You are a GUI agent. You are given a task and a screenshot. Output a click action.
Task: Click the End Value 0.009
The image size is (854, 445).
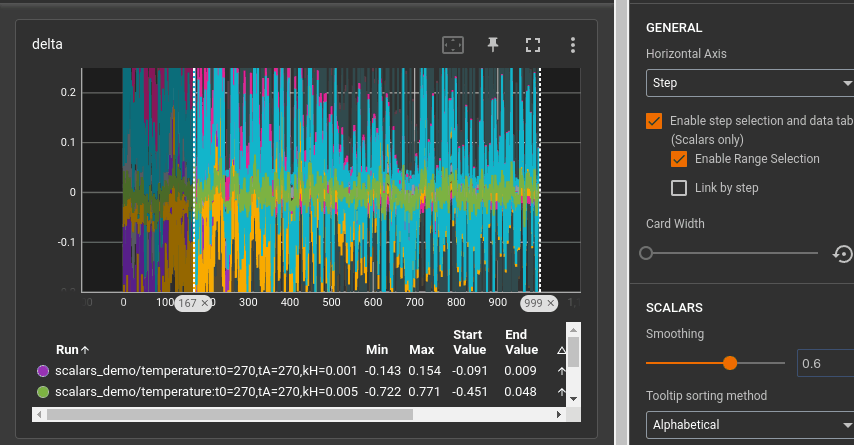tap(520, 371)
